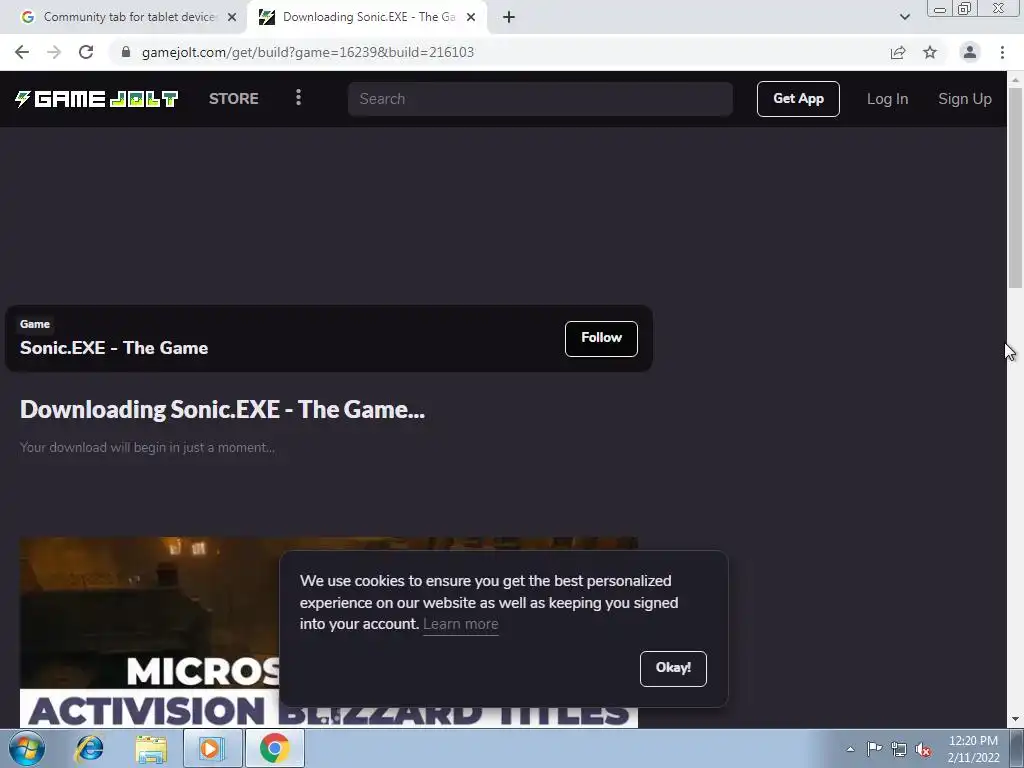Open the Action Center flag icon
This screenshot has height=768, width=1024.
pos(874,748)
